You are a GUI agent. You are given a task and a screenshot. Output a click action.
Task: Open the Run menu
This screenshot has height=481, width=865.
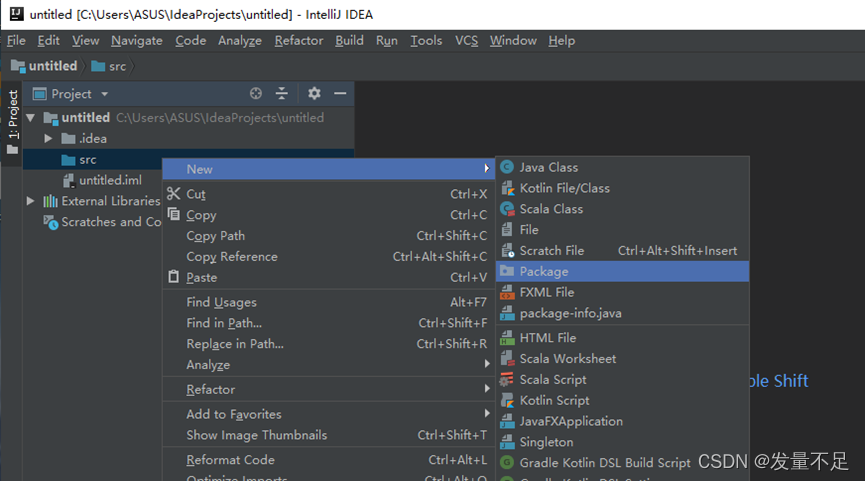(x=387, y=41)
